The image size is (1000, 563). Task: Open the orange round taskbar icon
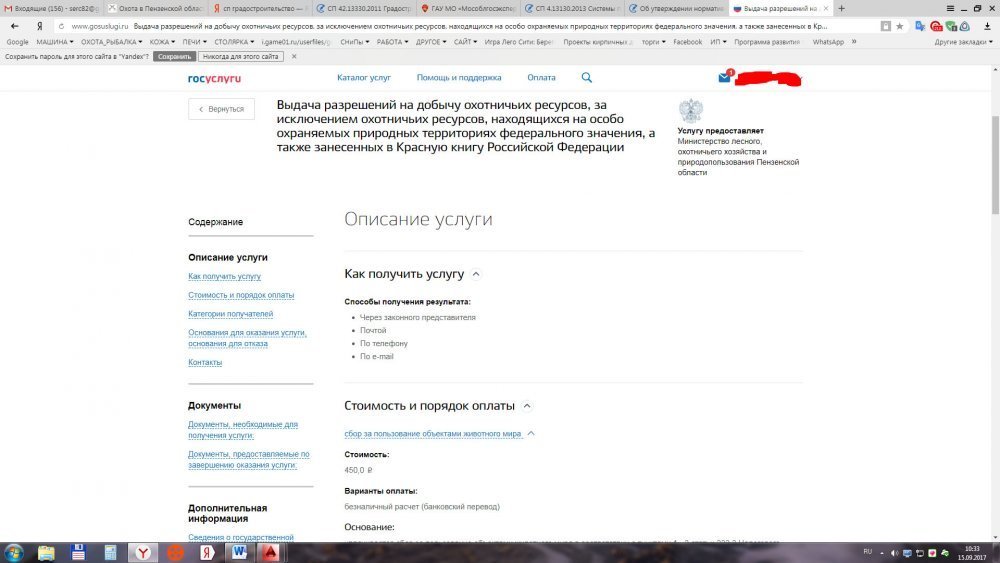coord(175,553)
